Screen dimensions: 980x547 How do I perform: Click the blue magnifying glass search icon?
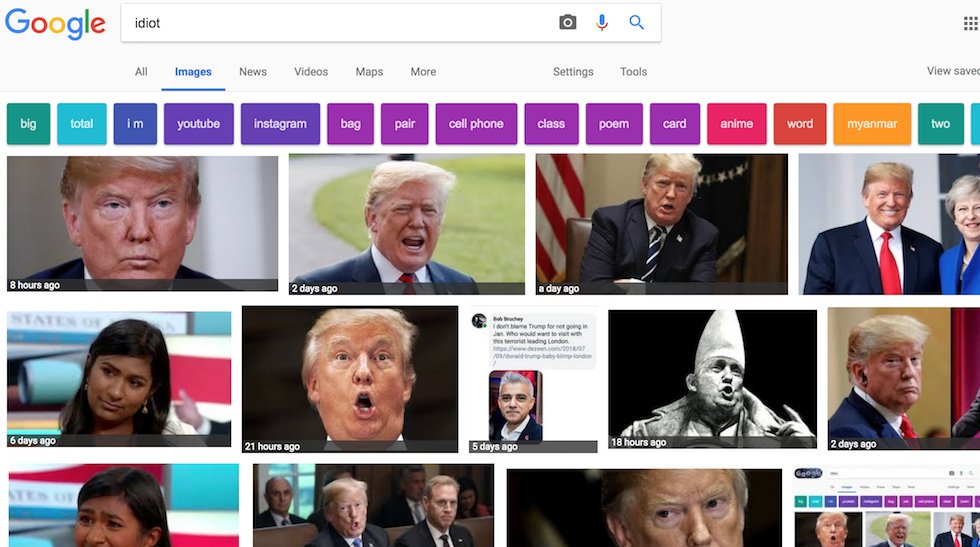tap(636, 23)
